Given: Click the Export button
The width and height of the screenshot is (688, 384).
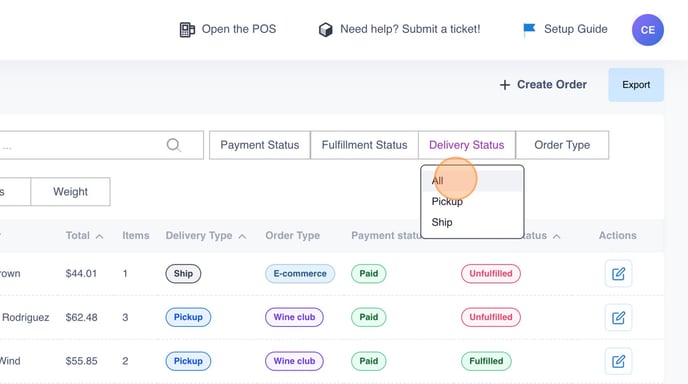Looking at the screenshot, I should 636,85.
